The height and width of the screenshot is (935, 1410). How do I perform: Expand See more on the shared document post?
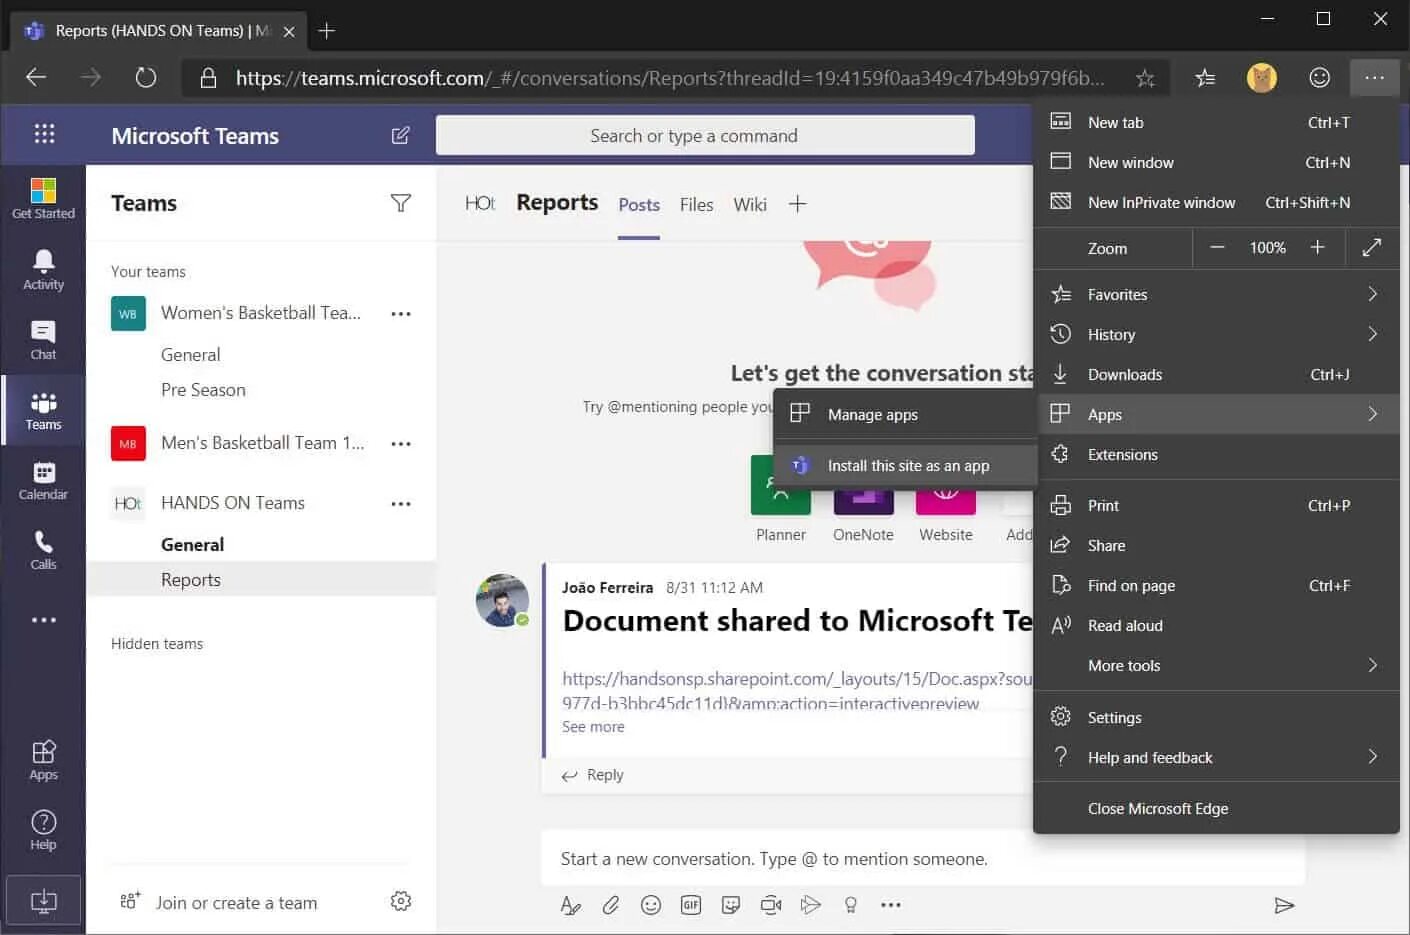[593, 726]
